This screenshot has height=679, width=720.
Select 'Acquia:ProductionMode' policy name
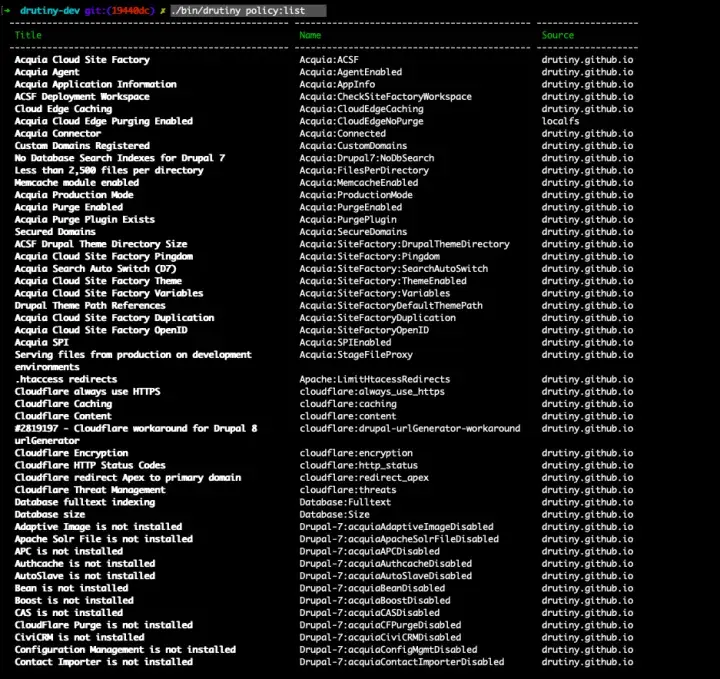(x=356, y=195)
